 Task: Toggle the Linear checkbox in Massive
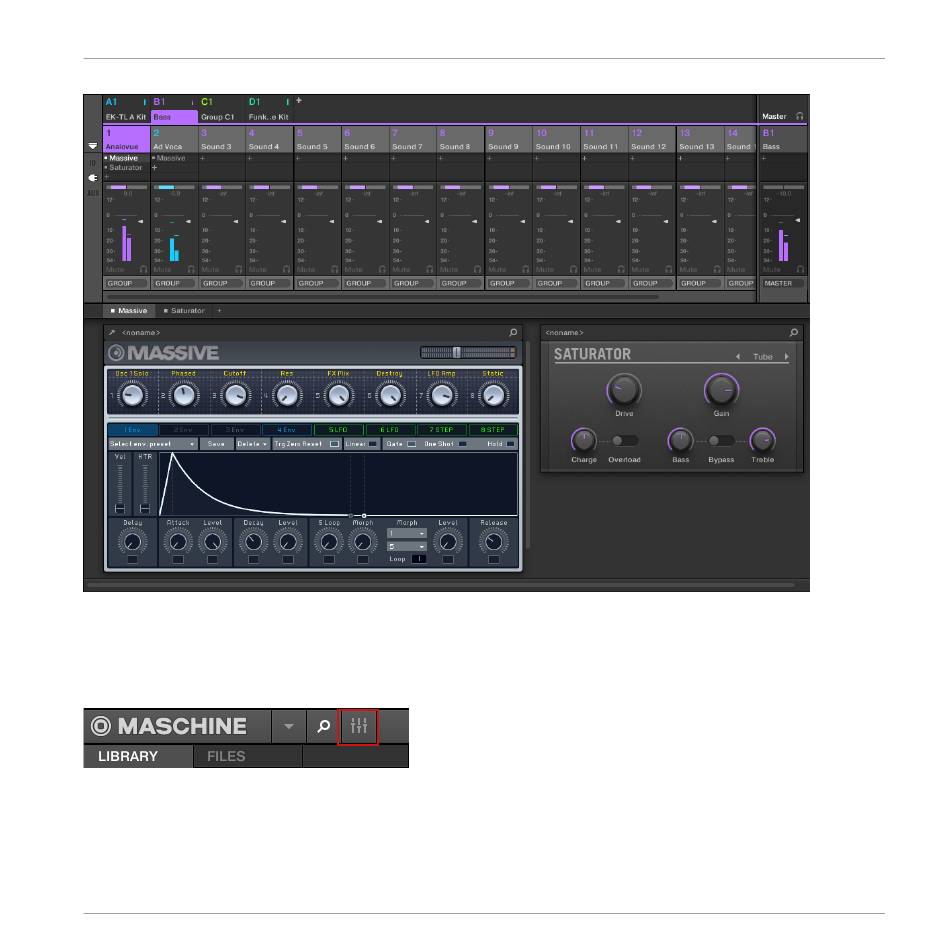[373, 444]
